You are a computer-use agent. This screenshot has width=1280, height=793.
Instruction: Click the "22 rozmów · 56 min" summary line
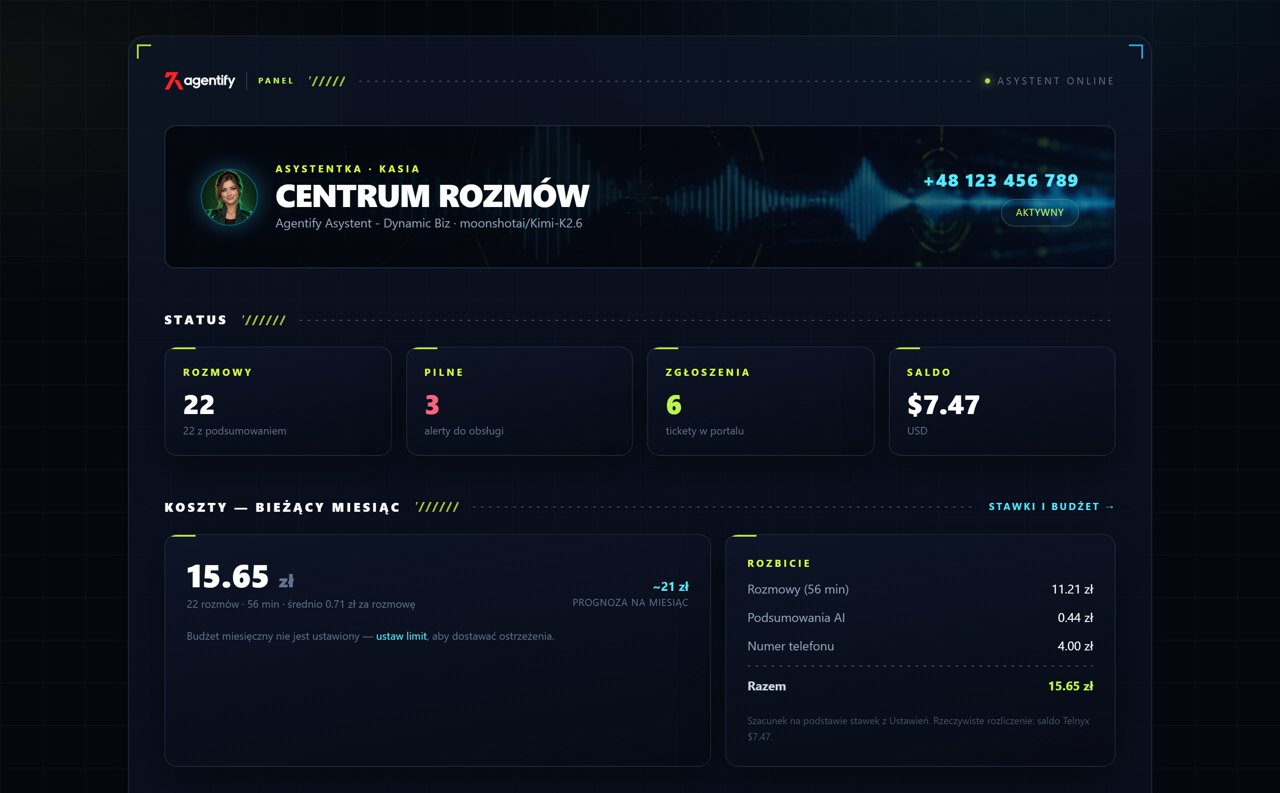(x=301, y=604)
